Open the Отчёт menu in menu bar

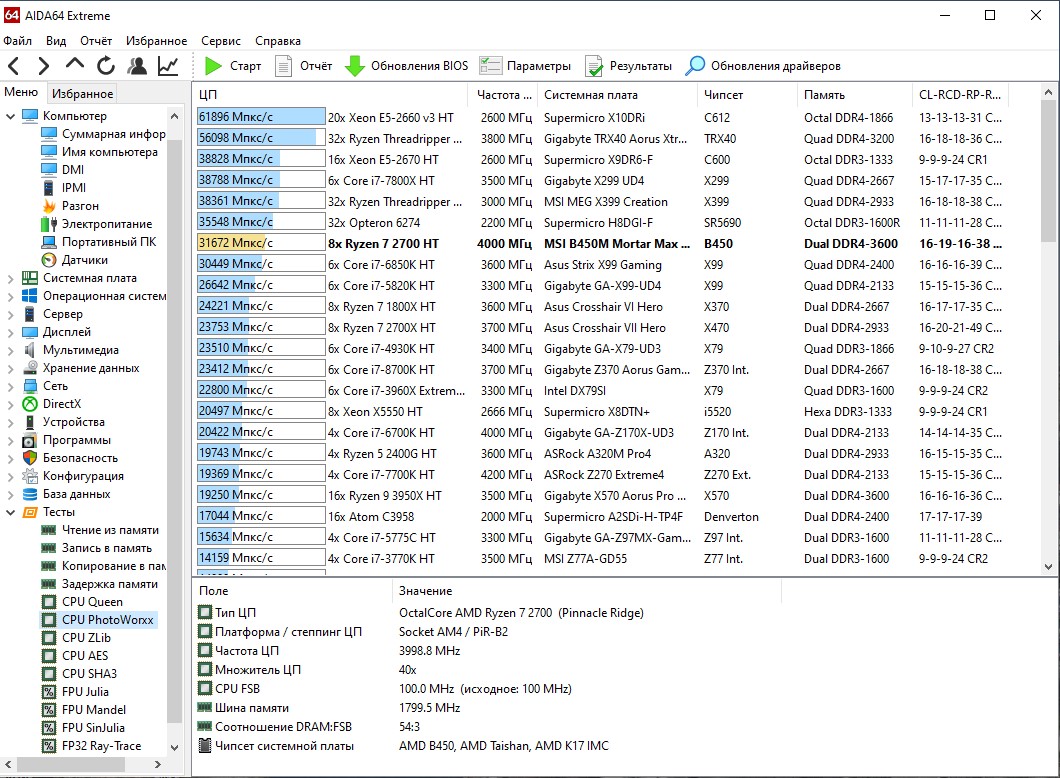[96, 41]
